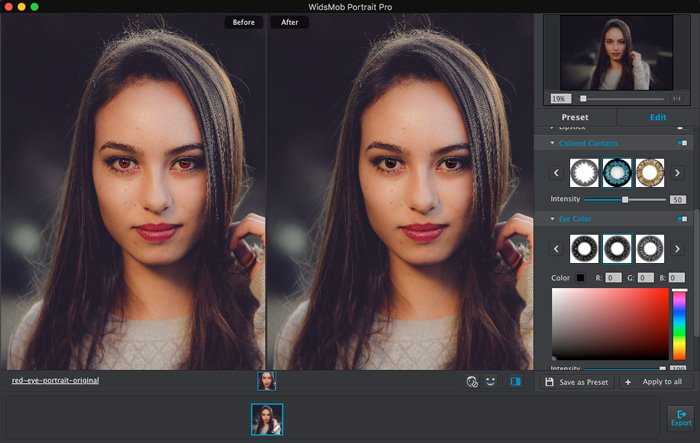Click the small portrait thumbnail above the filmstrip
This screenshot has width=700, height=443.
pyautogui.click(x=267, y=381)
